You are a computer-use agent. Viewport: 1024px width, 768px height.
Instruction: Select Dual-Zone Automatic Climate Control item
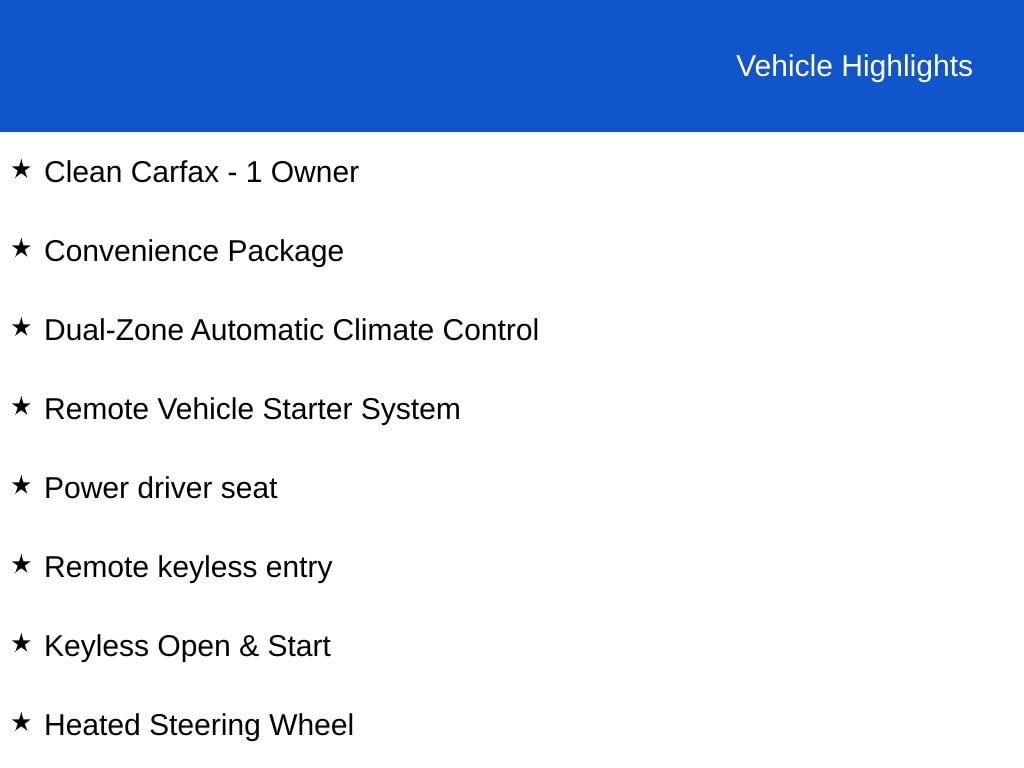[x=291, y=330]
